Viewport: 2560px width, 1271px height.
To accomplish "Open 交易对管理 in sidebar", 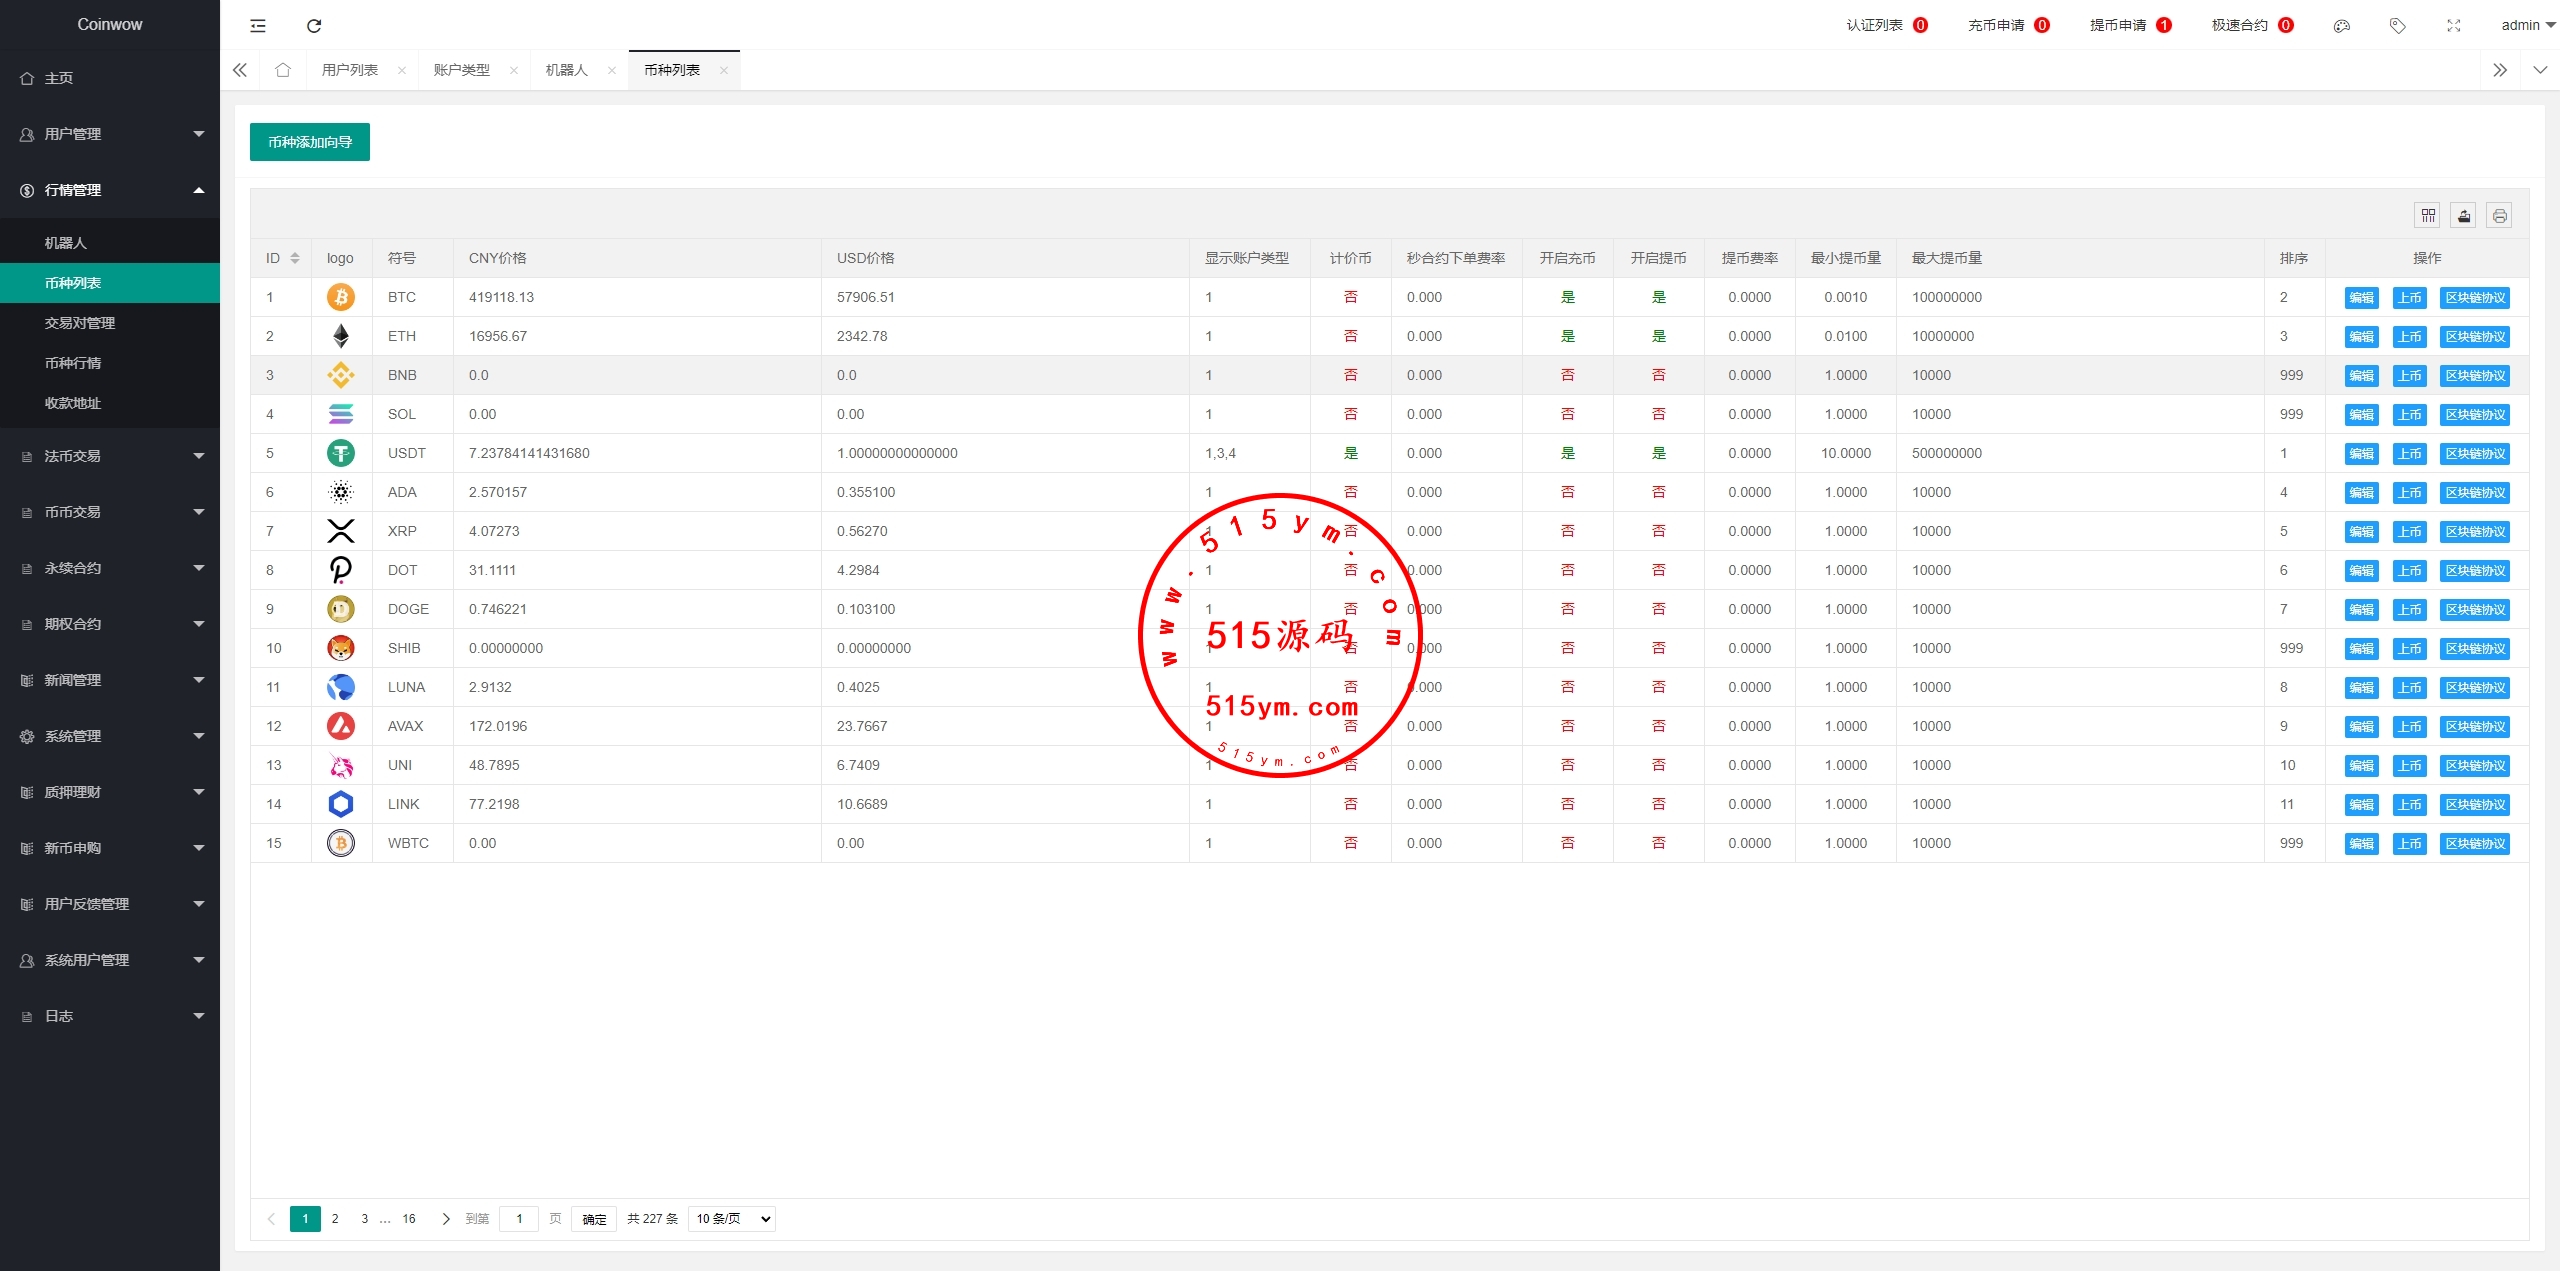I will [x=80, y=323].
